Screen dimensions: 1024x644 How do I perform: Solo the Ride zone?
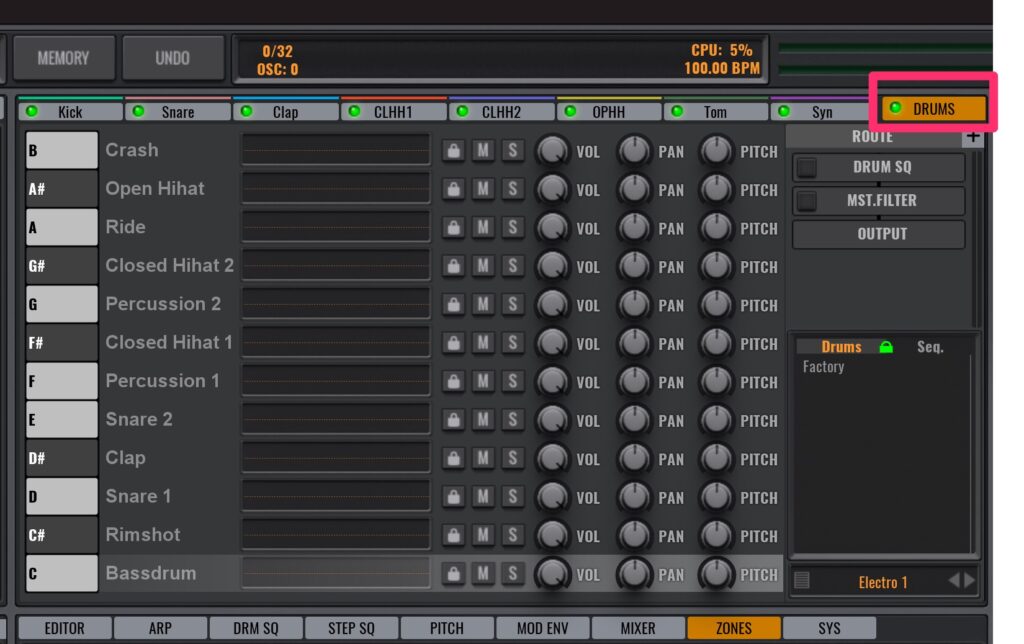(512, 228)
